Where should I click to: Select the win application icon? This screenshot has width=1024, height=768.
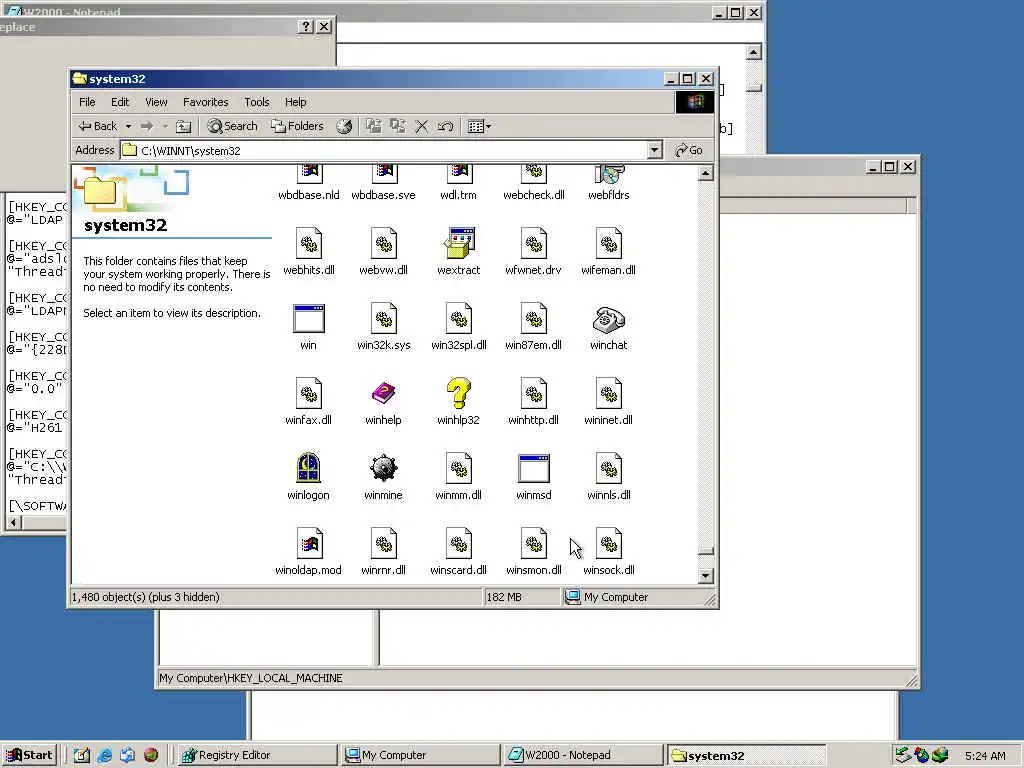tap(309, 319)
